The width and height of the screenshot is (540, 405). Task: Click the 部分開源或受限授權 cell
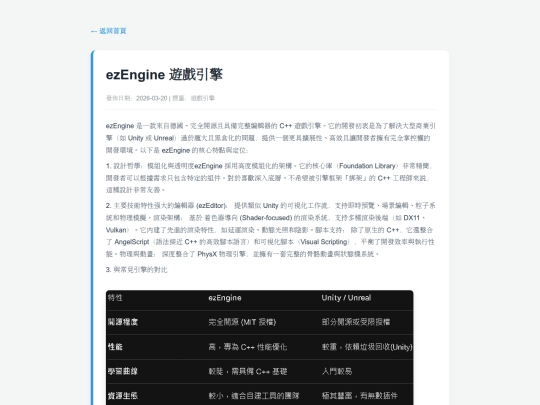[x=356, y=322]
